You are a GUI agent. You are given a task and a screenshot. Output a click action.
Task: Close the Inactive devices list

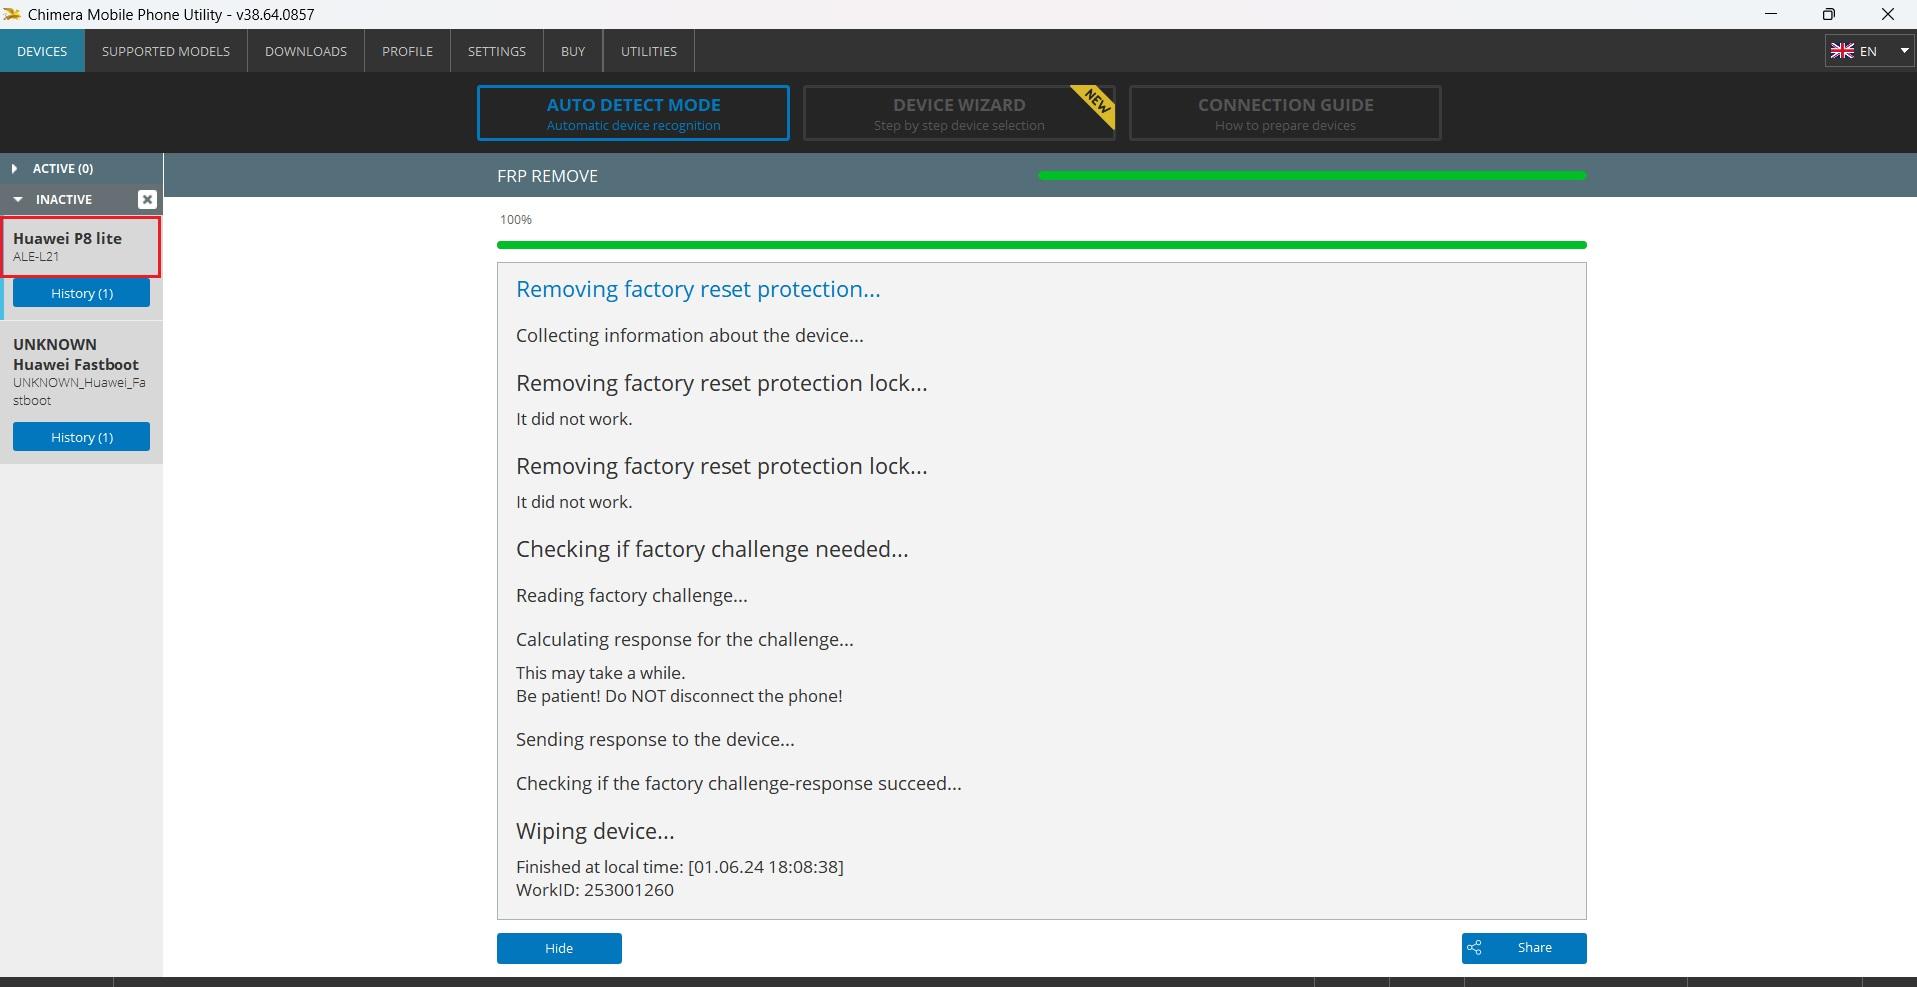pos(147,199)
